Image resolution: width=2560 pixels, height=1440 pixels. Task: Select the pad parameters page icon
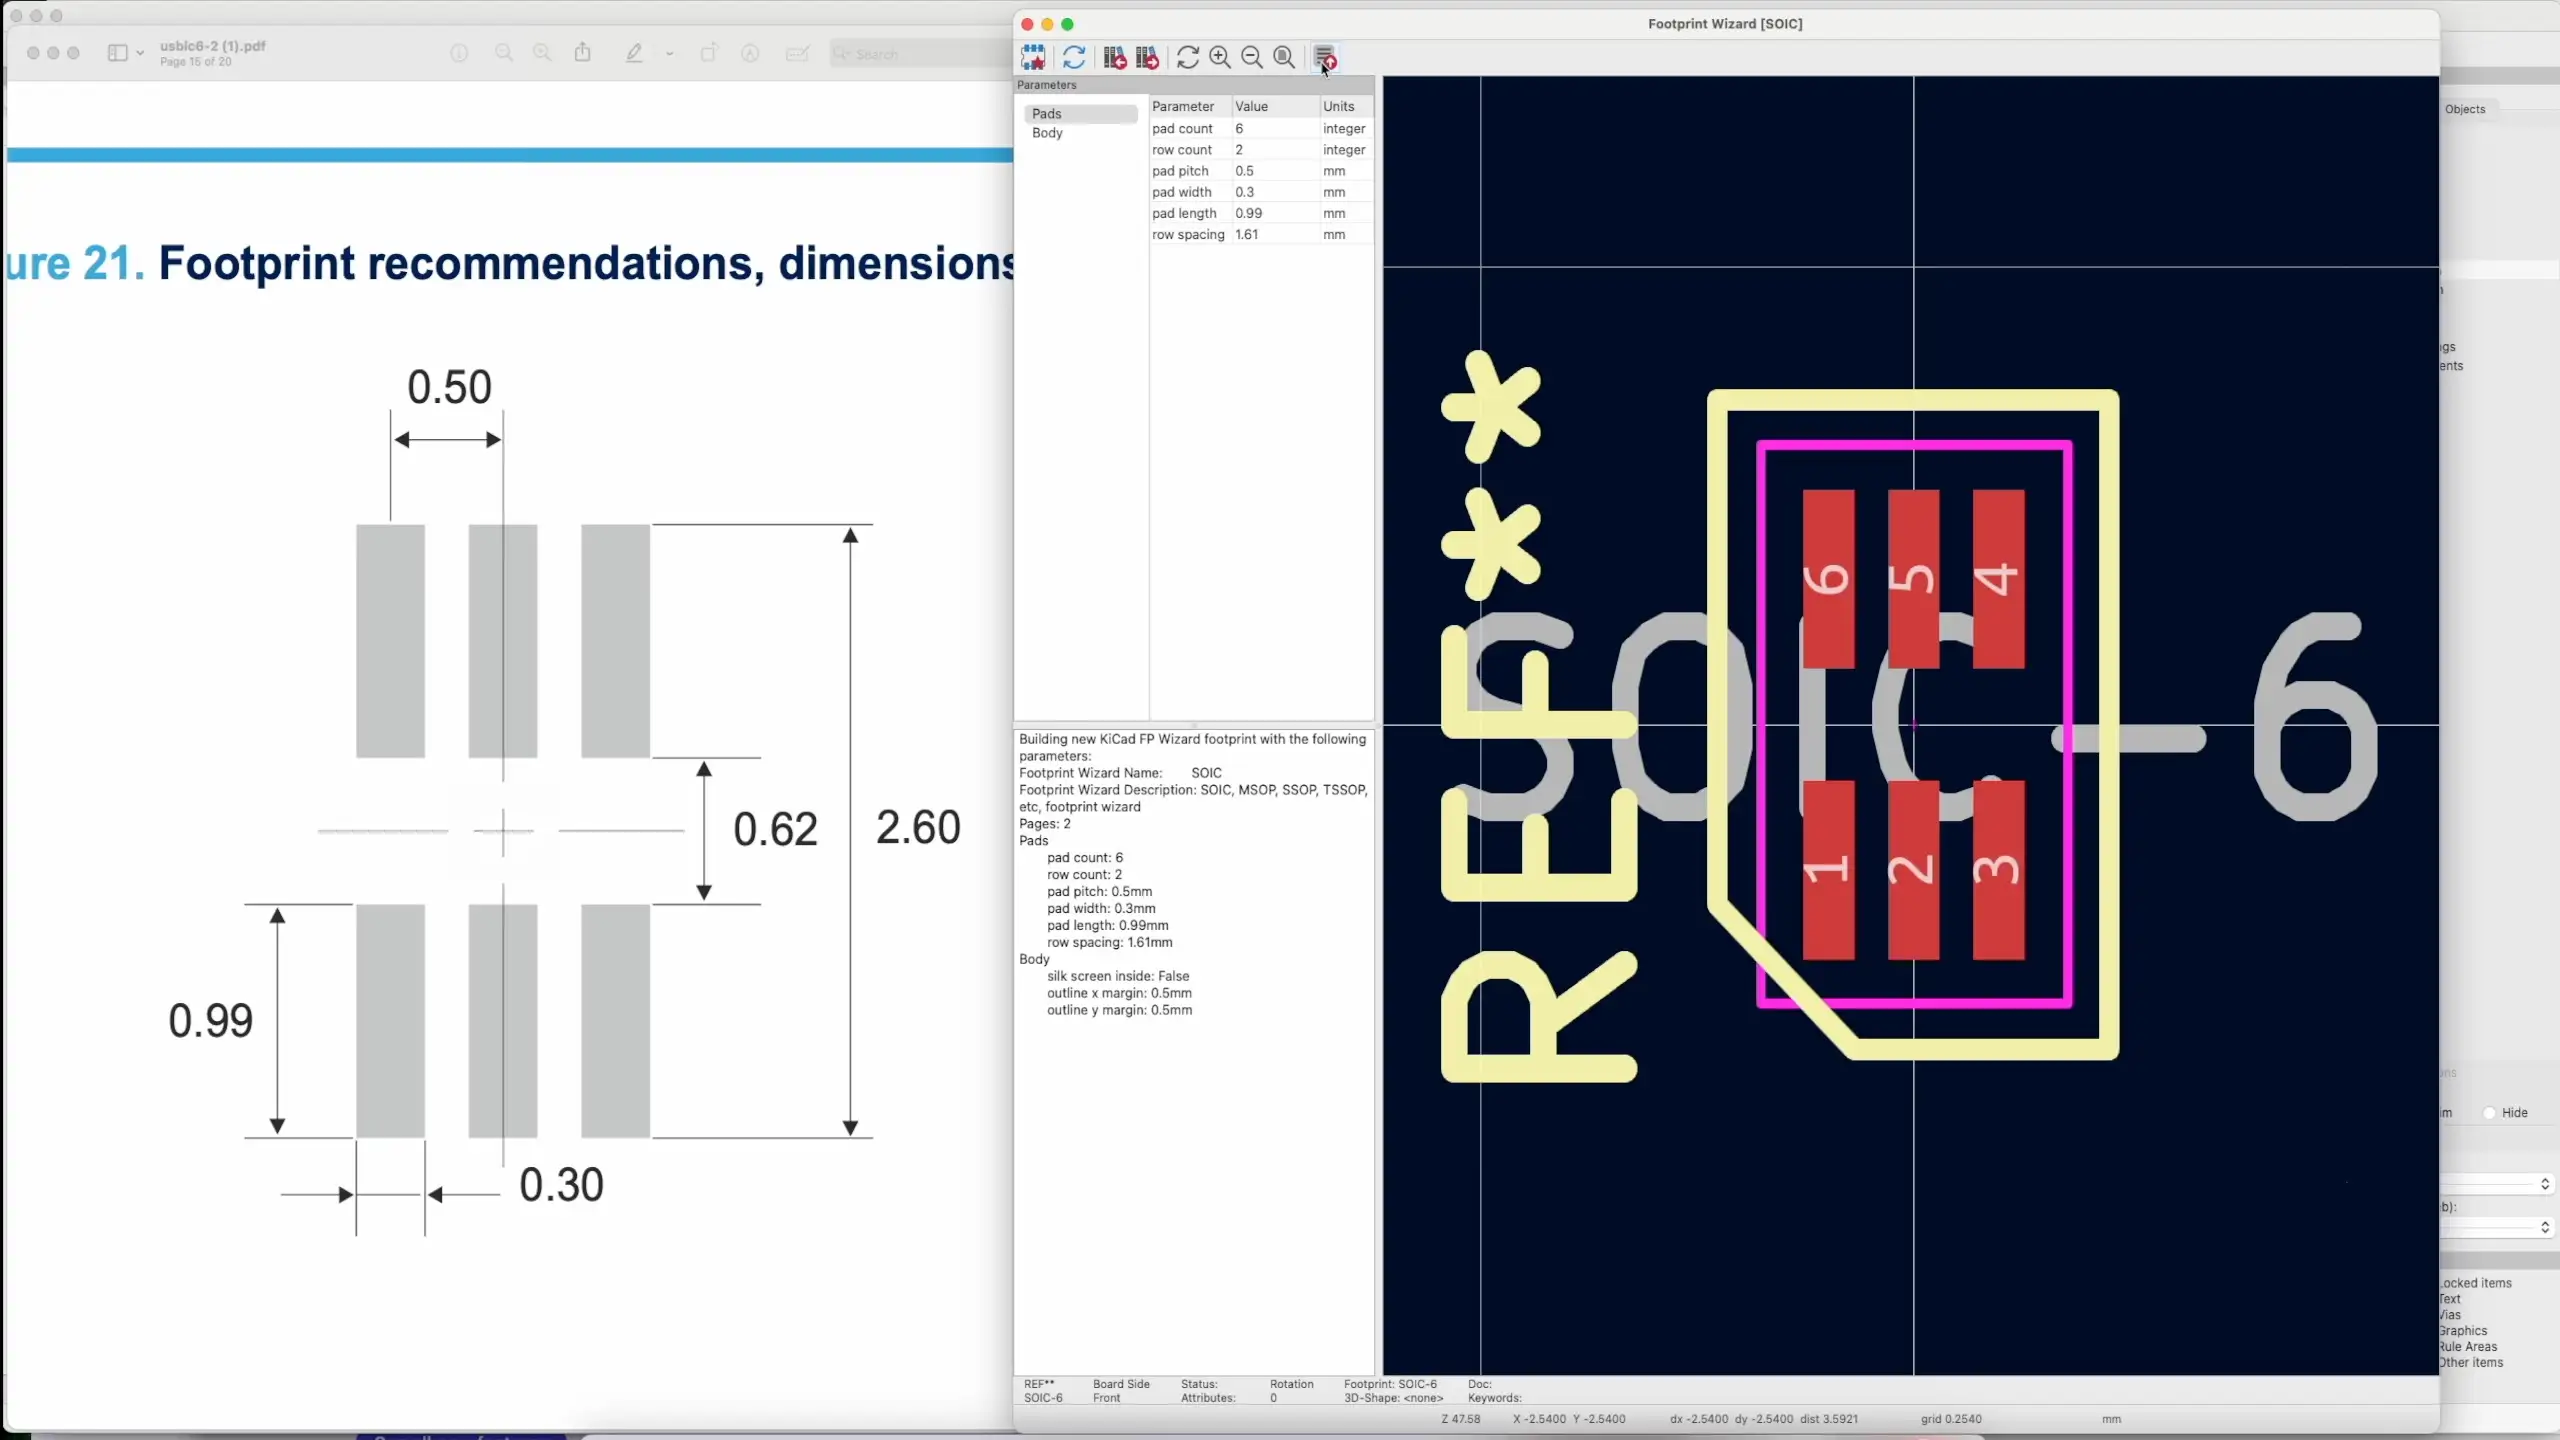point(1033,57)
